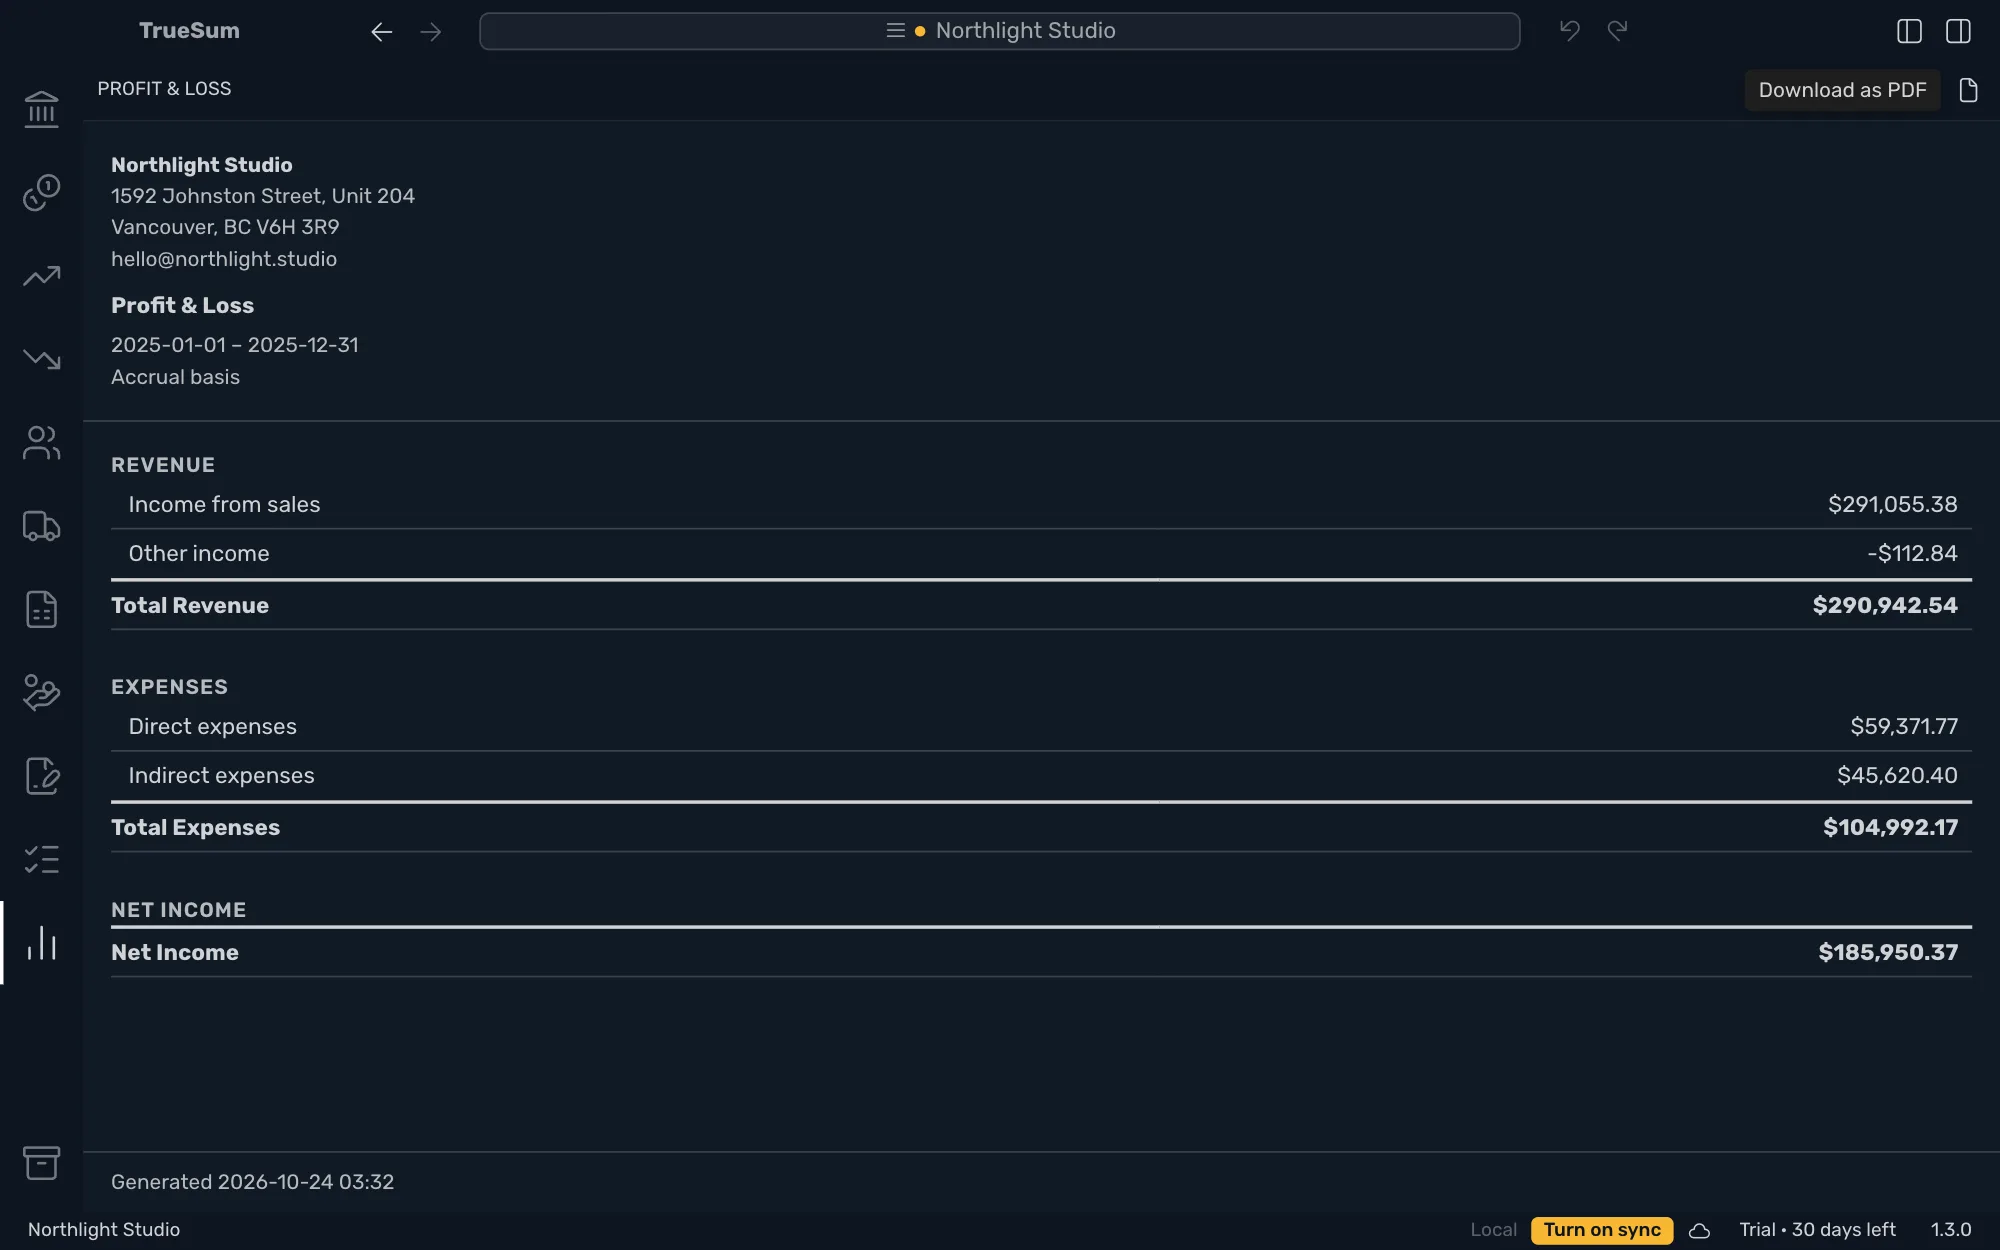Select the Direct expenses row

click(1041, 727)
